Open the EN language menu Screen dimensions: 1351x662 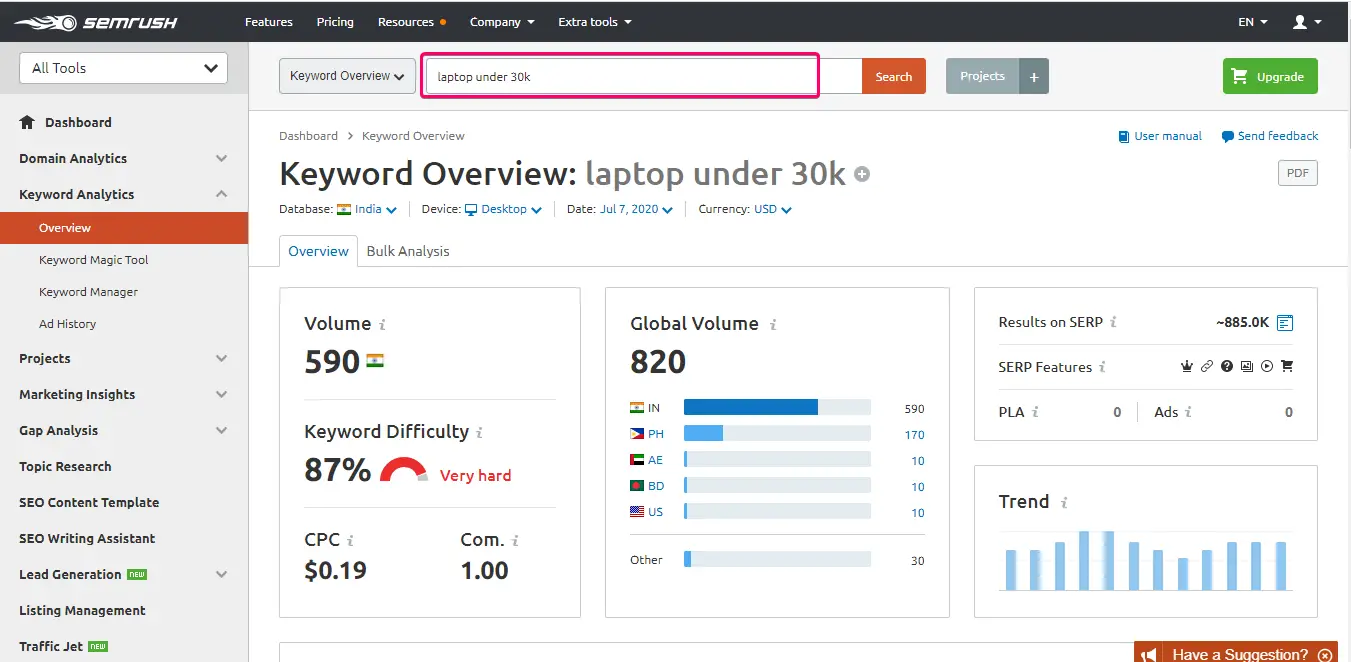1253,22
